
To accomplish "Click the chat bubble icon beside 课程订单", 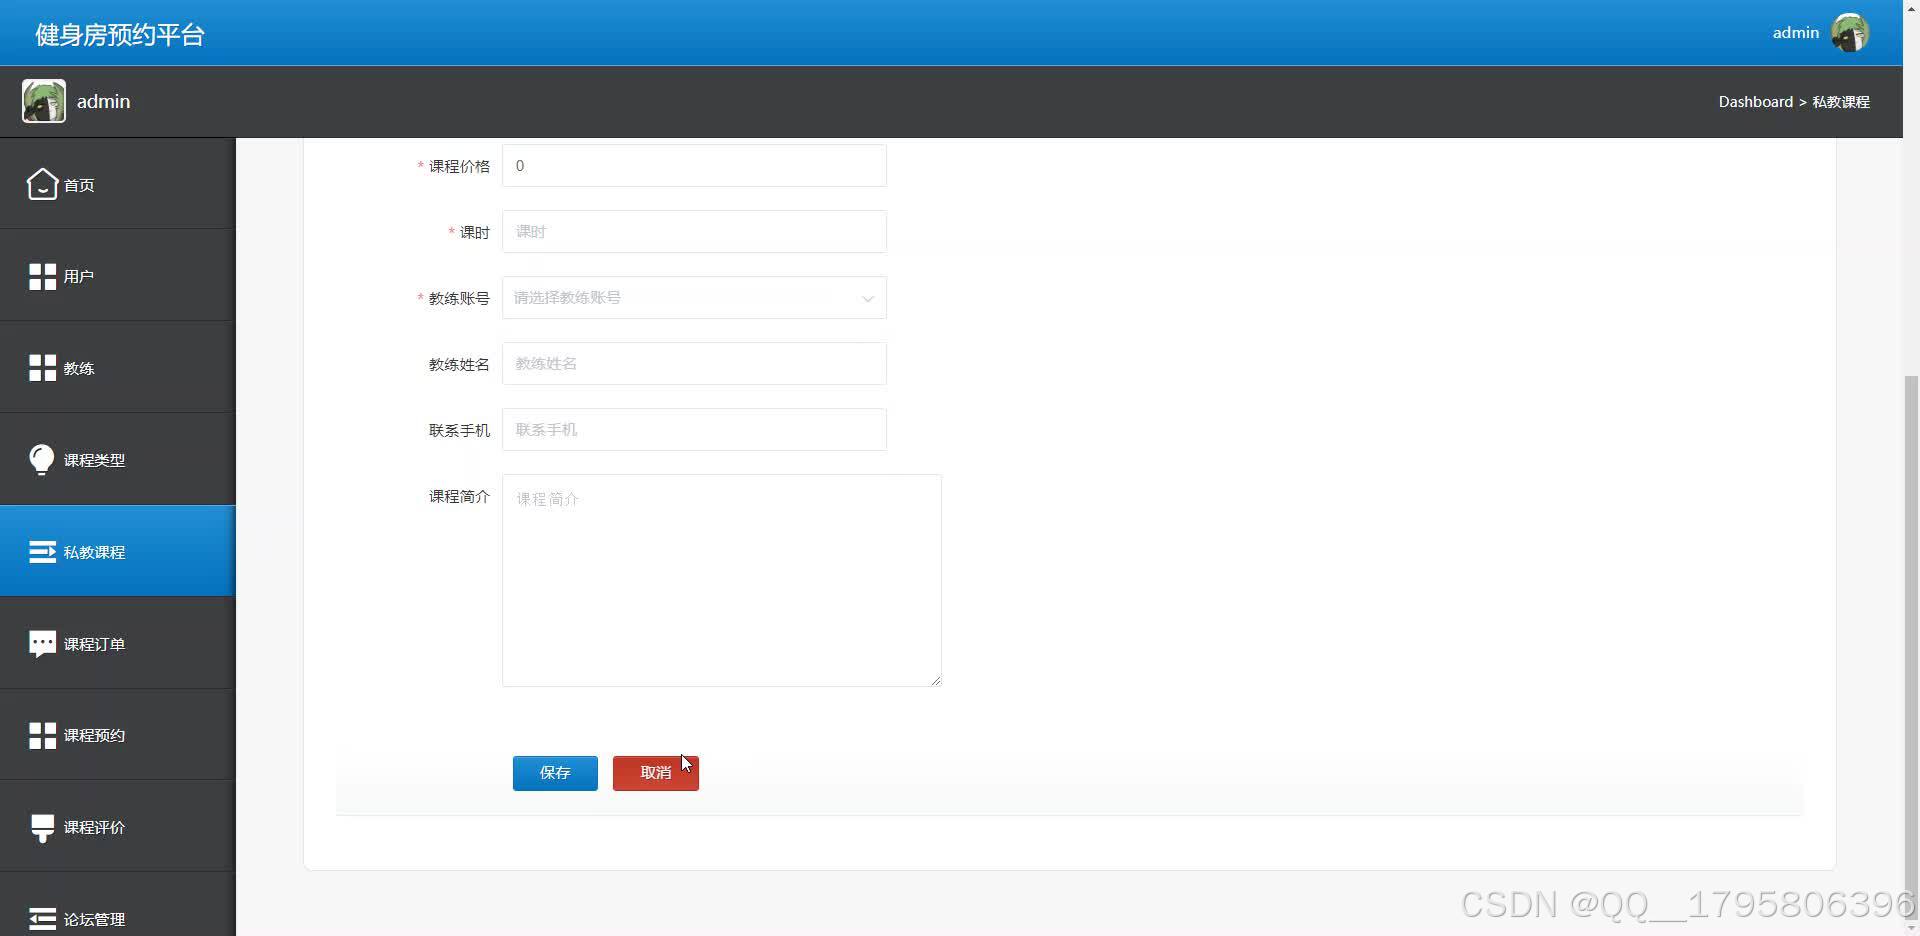I will click(42, 644).
